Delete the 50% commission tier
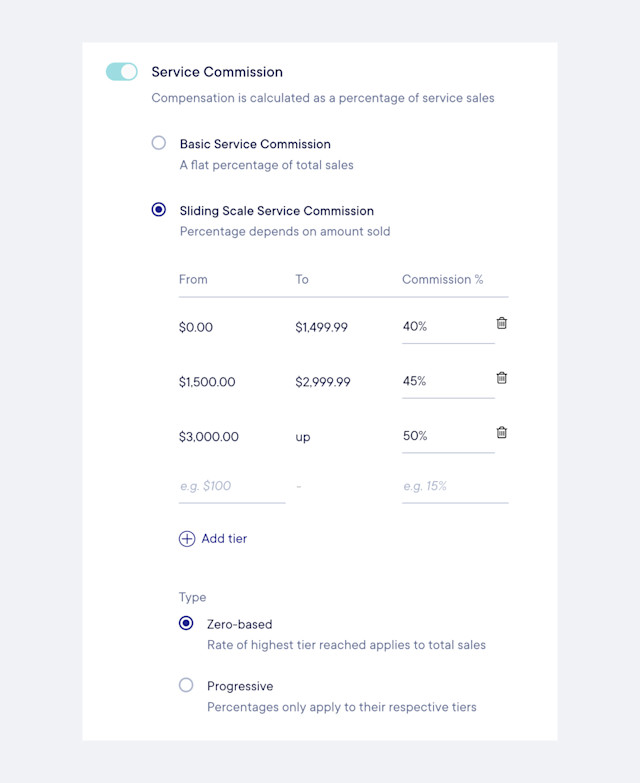This screenshot has height=783, width=640. pyautogui.click(x=502, y=432)
